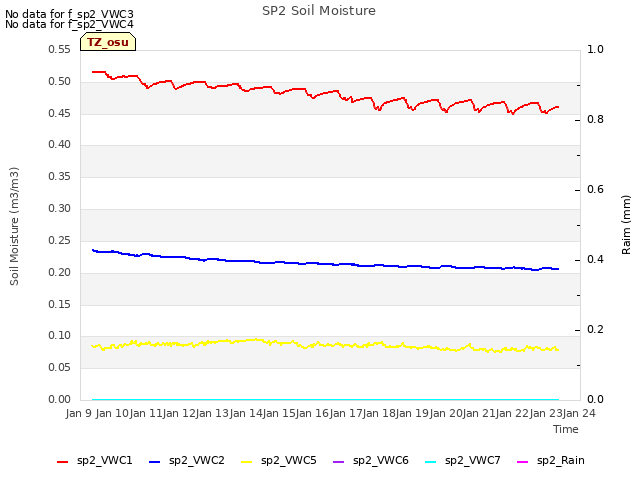Image resolution: width=640 pixels, height=480 pixels.
Task: Click the Jan 9 x-axis tick label
Action: [x=79, y=413]
